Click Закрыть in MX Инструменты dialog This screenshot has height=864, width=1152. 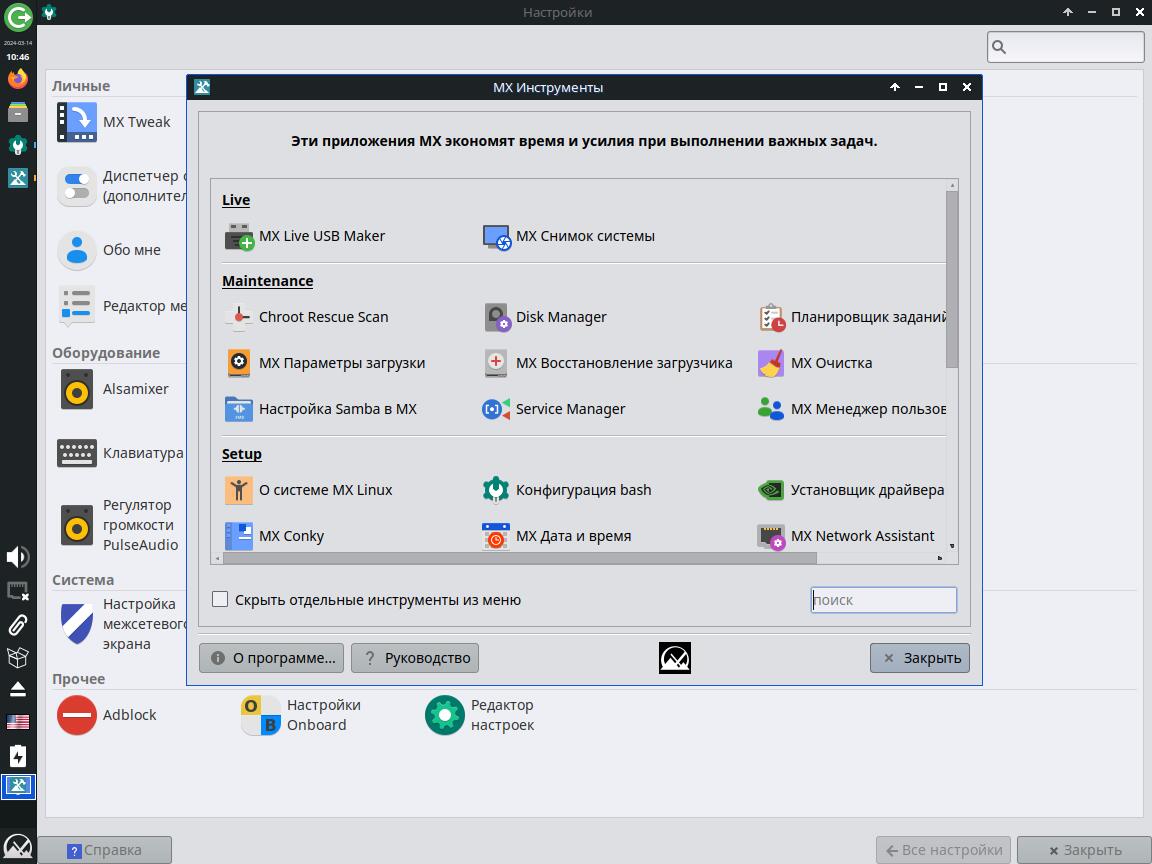(x=920, y=658)
